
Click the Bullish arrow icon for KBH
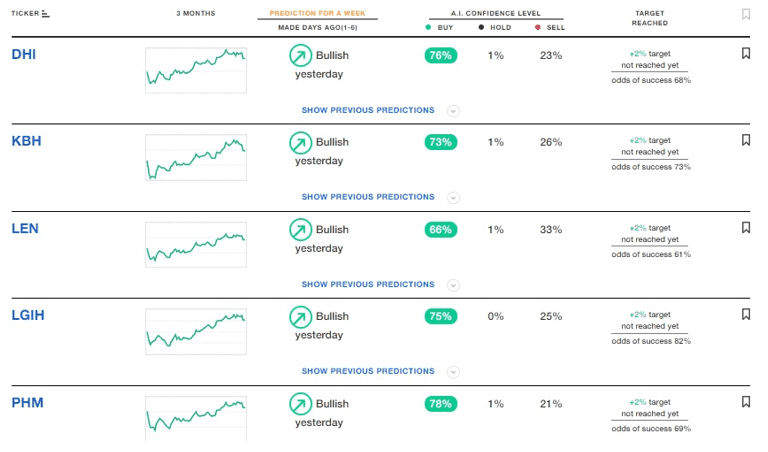[300, 143]
